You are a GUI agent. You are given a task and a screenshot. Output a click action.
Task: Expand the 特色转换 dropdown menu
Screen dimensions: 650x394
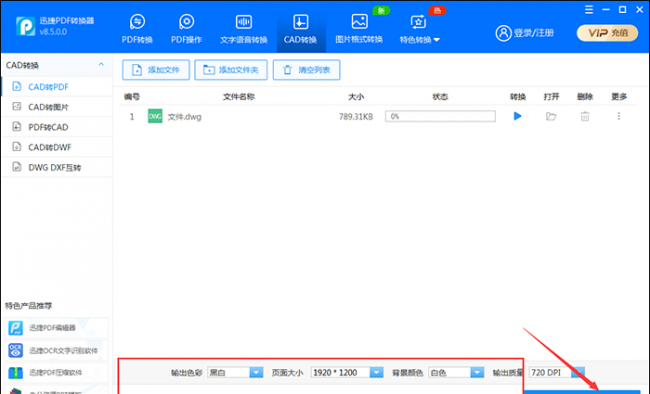click(419, 29)
